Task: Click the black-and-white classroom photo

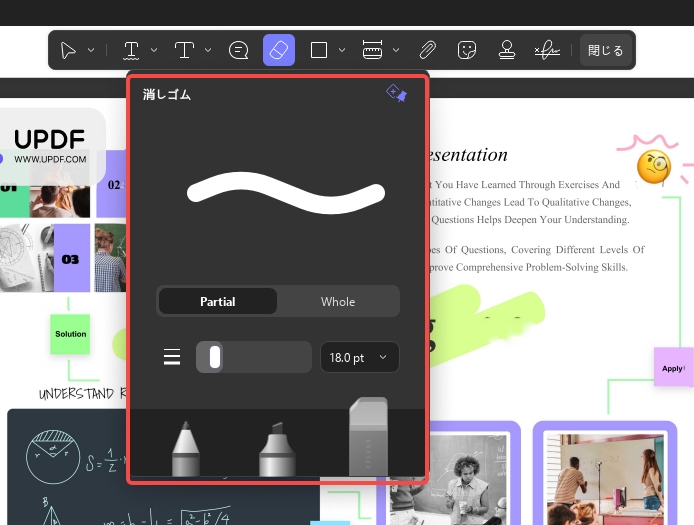Action: pos(448,480)
